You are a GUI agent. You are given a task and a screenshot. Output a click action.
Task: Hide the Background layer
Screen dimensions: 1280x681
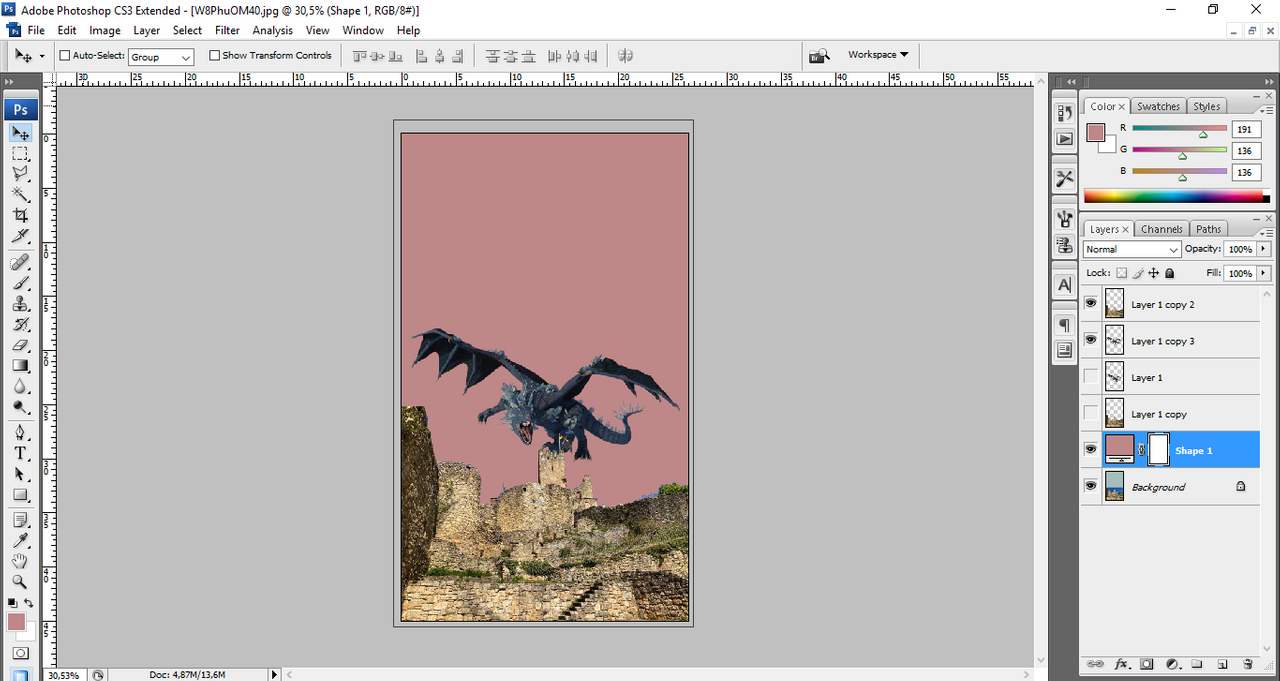pyautogui.click(x=1090, y=487)
